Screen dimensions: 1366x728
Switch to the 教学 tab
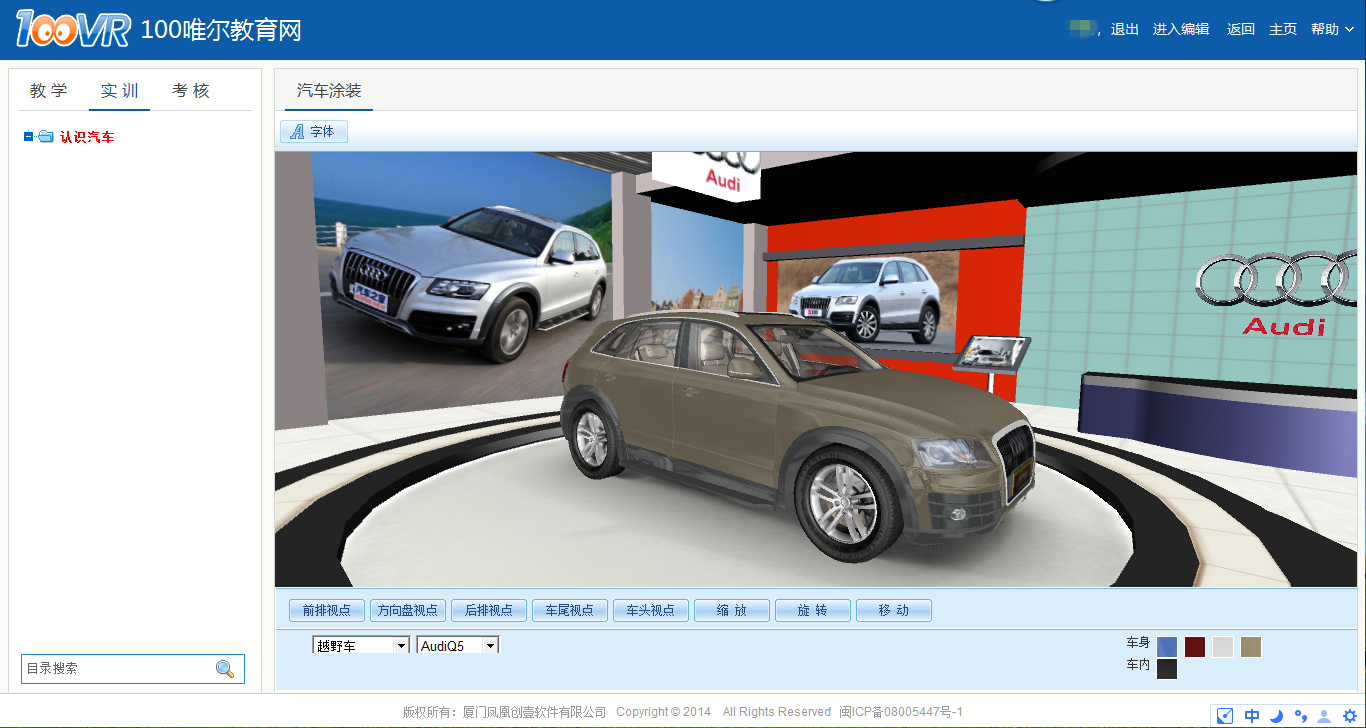click(49, 91)
